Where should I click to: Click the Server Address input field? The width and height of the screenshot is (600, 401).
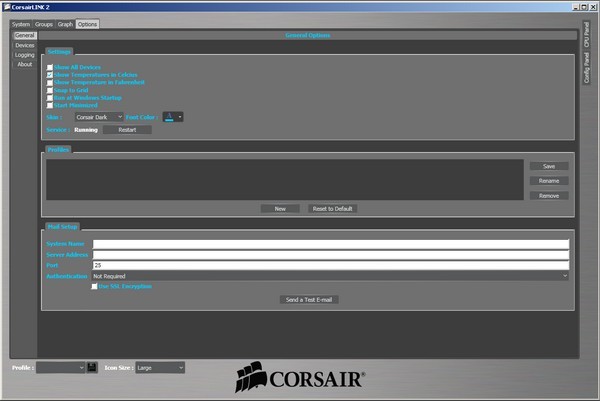click(x=331, y=255)
